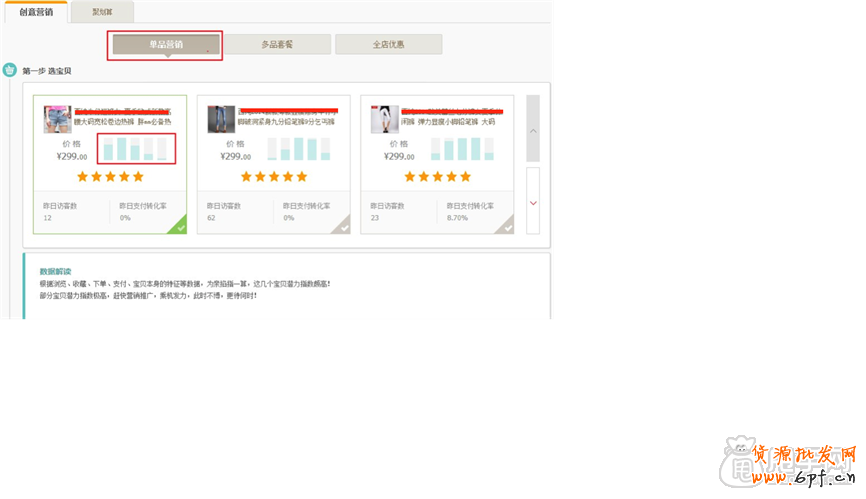Click the 数据解读 heading
Screen dimensions: 866x499
(55, 272)
